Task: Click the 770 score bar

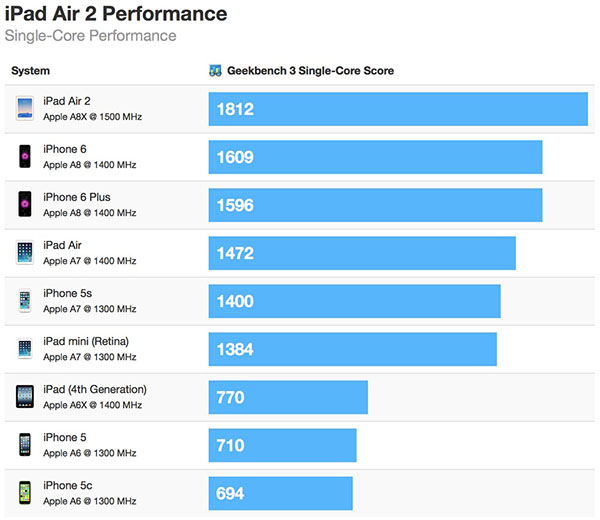Action: tap(288, 397)
